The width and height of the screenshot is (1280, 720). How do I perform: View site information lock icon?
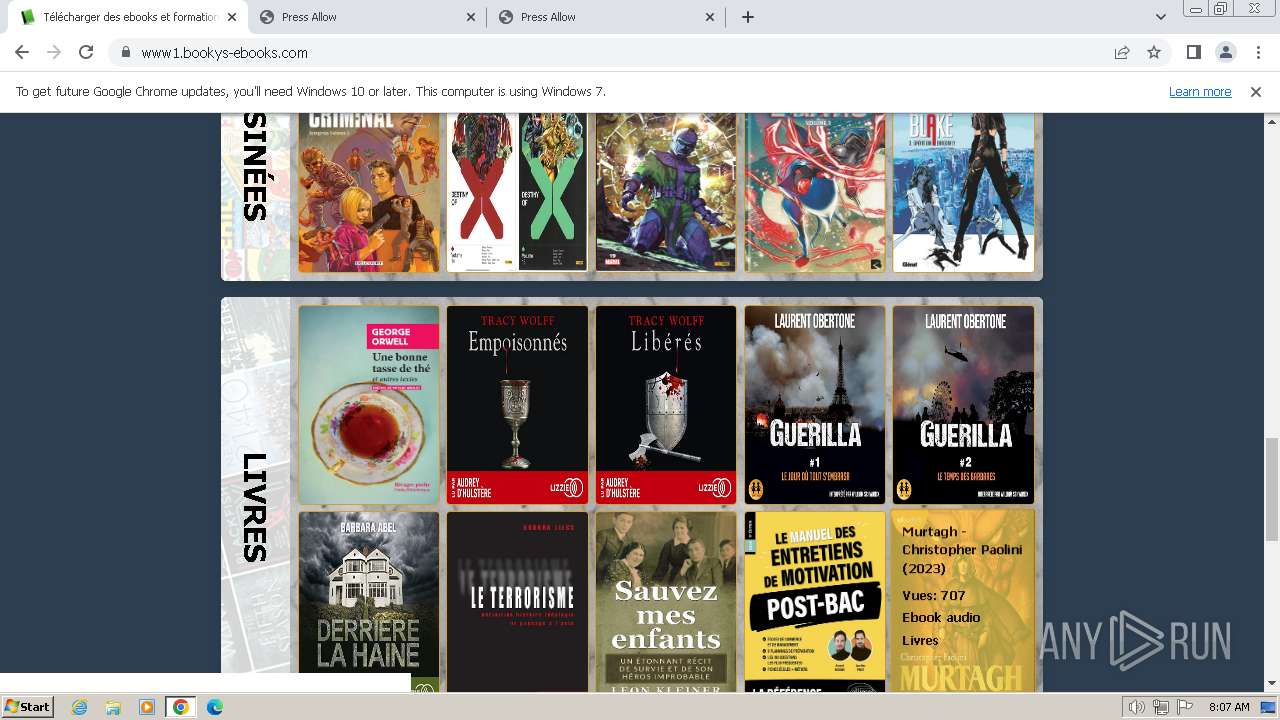point(125,53)
